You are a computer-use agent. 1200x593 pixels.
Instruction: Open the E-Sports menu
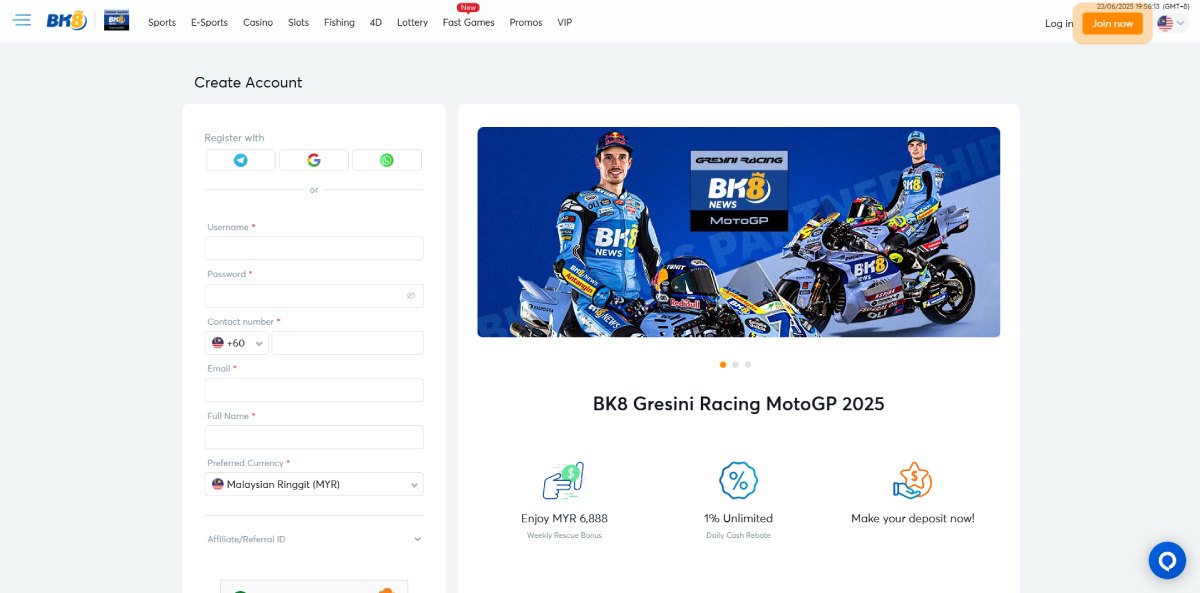pos(209,22)
